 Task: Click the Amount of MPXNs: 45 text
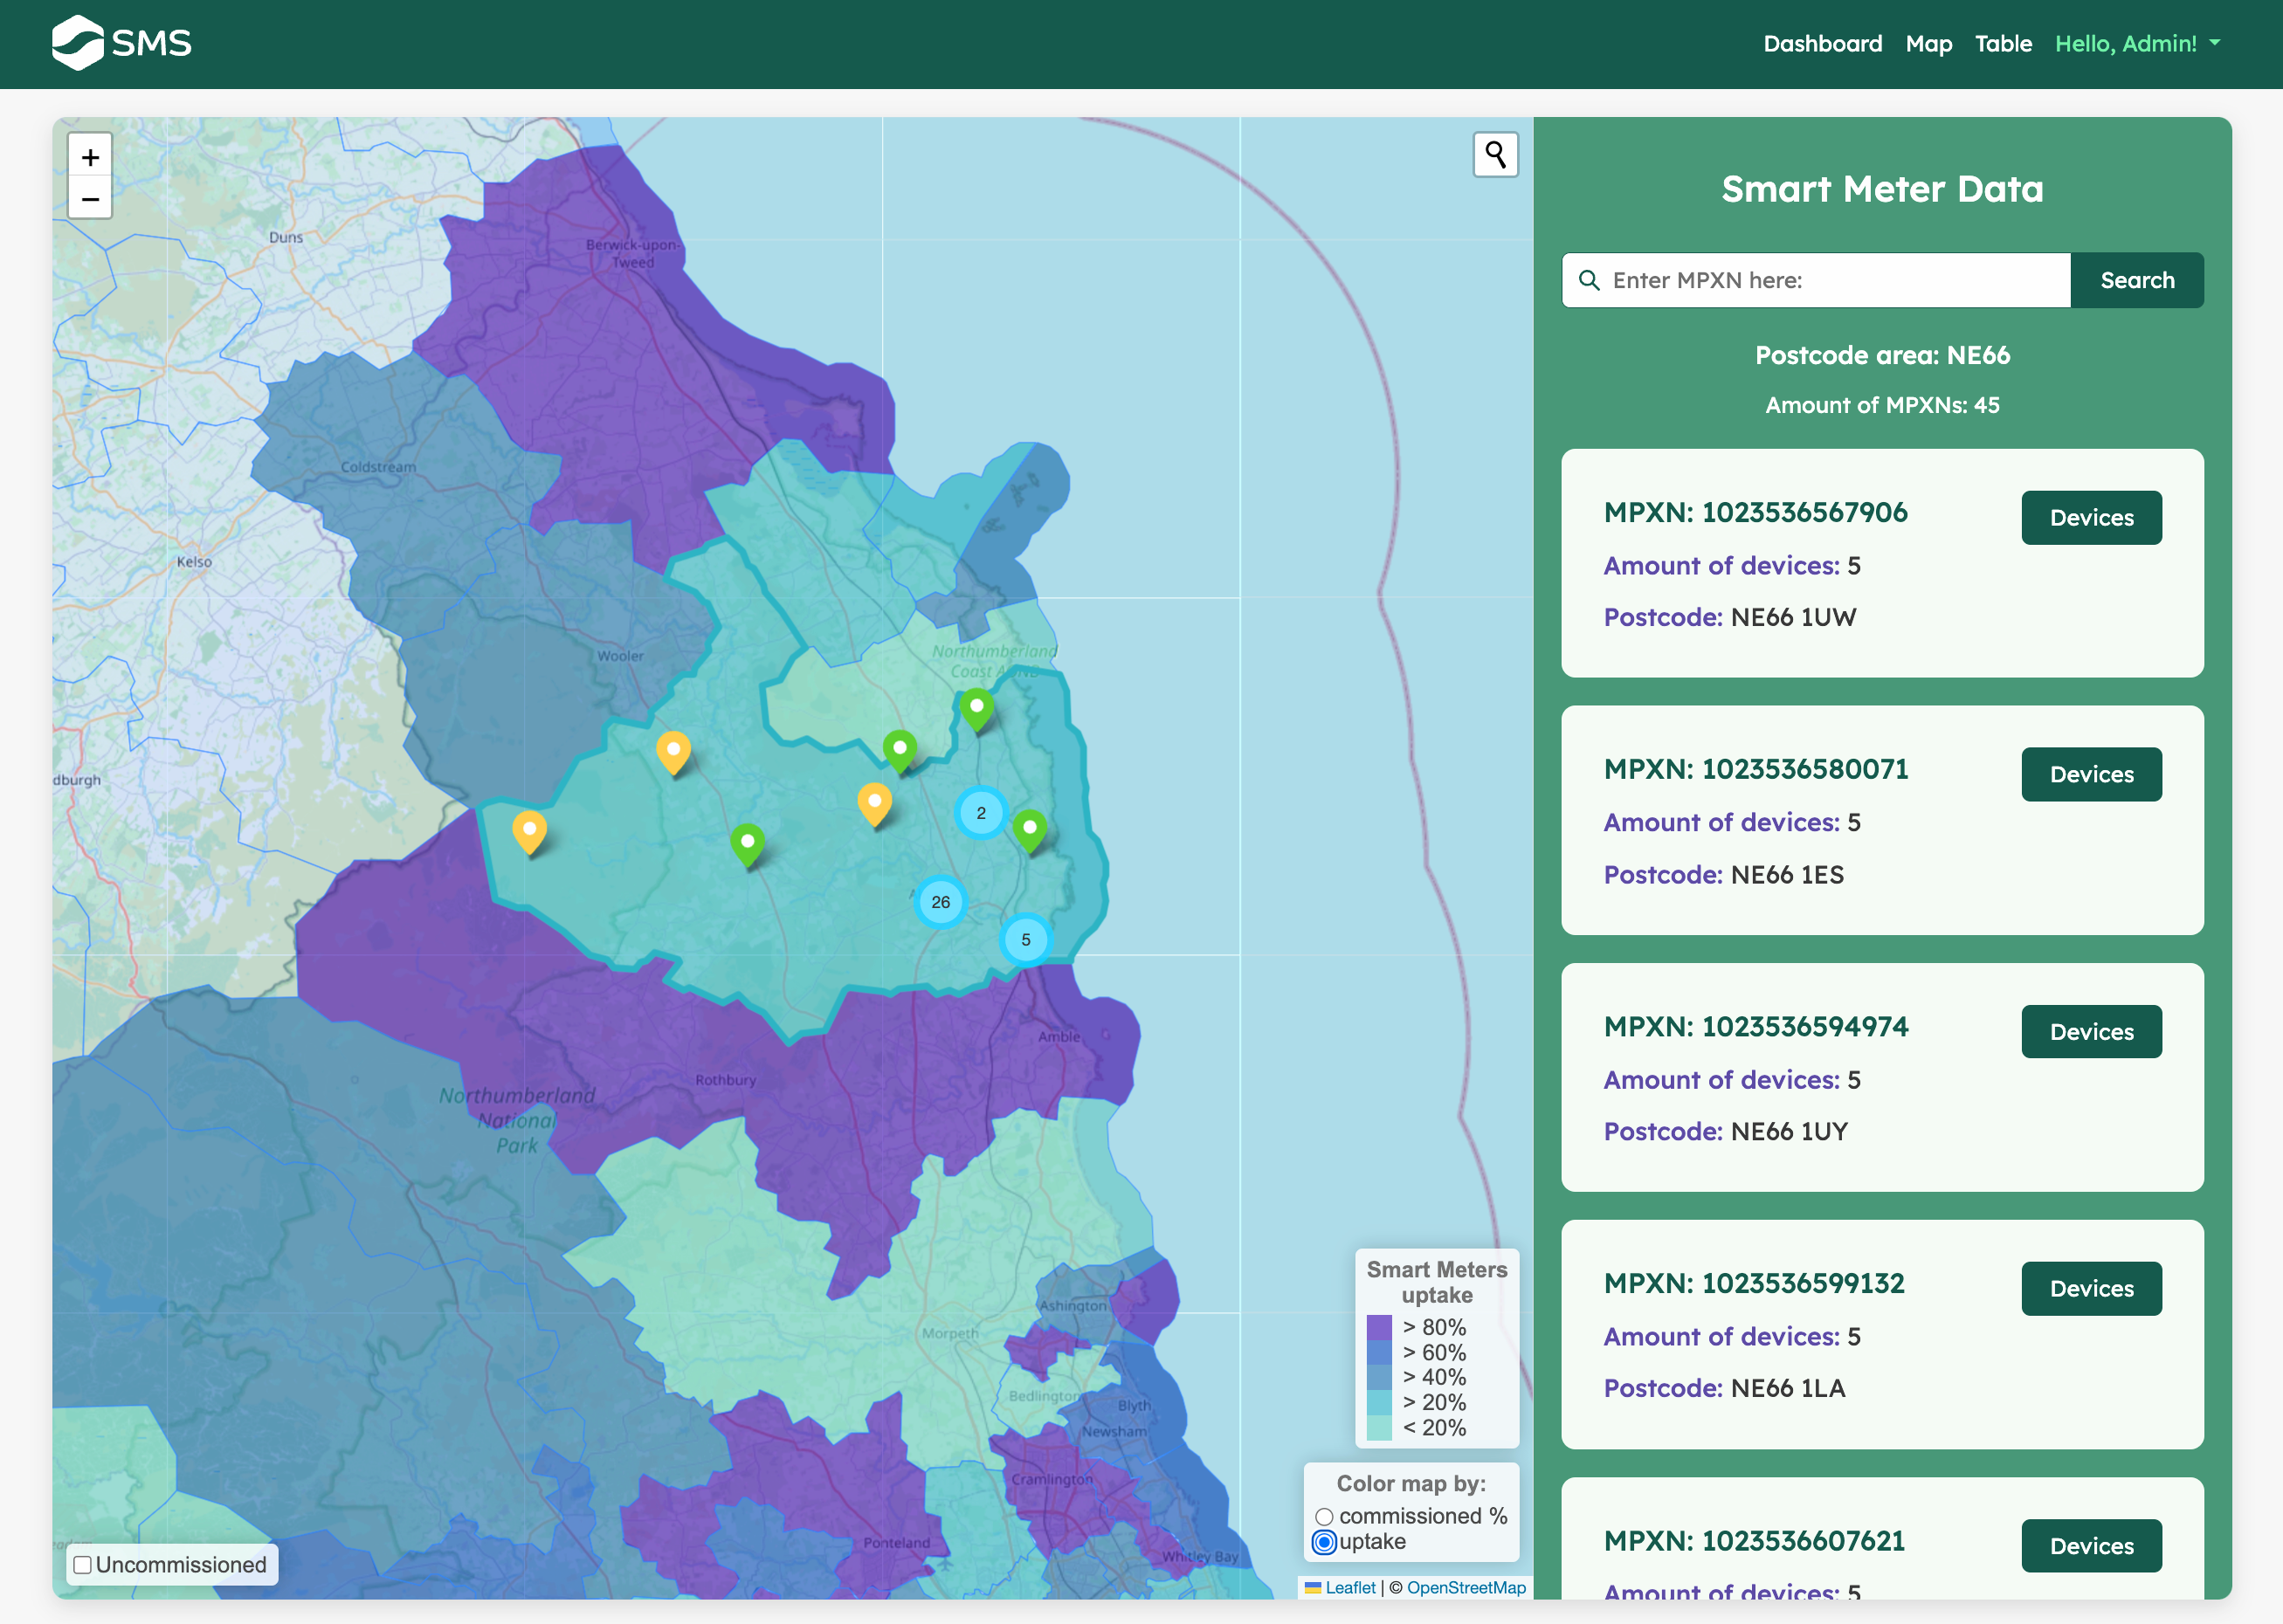click(x=1882, y=405)
